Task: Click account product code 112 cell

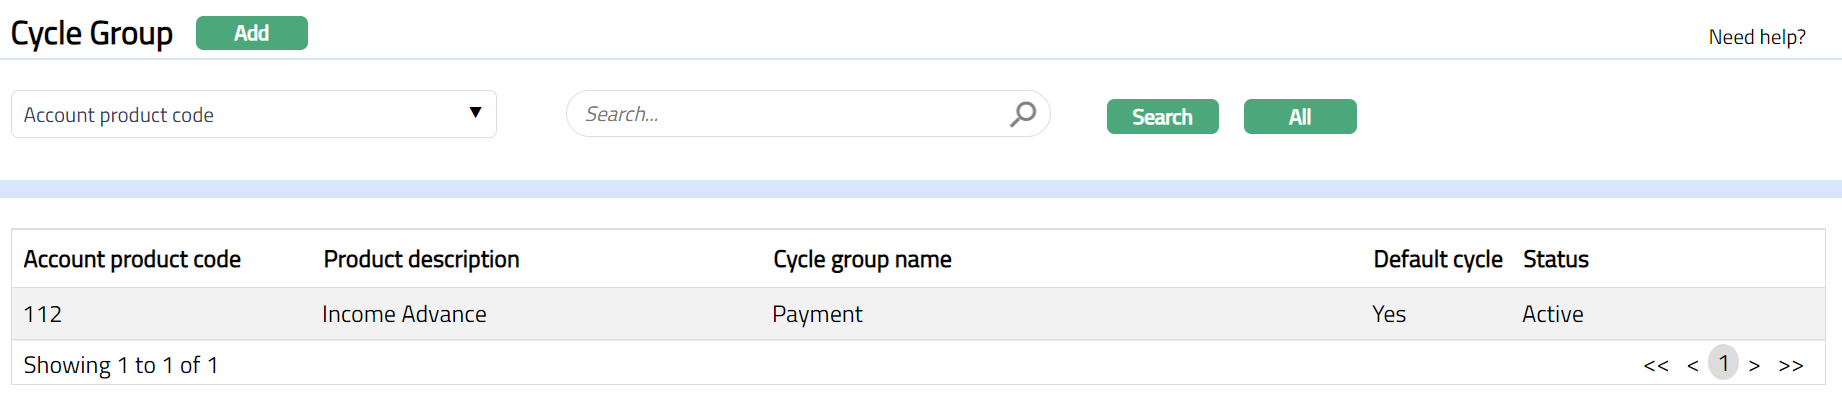Action: click(43, 315)
